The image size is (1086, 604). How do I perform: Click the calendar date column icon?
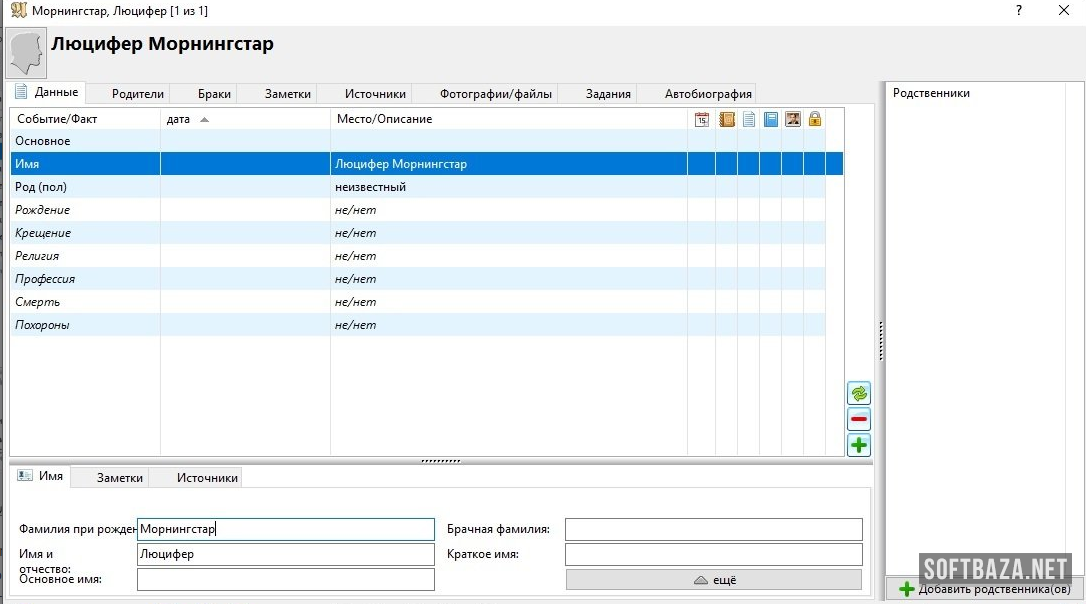(x=702, y=119)
